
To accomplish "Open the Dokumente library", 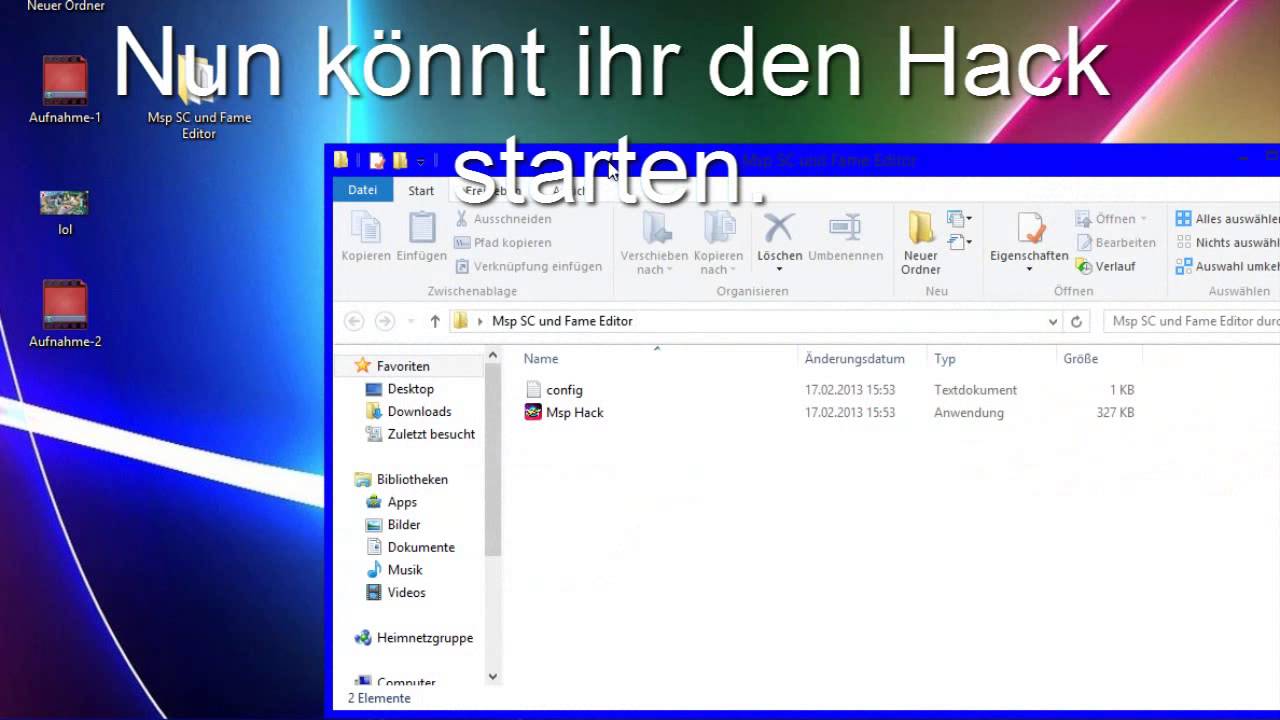I will [421, 547].
